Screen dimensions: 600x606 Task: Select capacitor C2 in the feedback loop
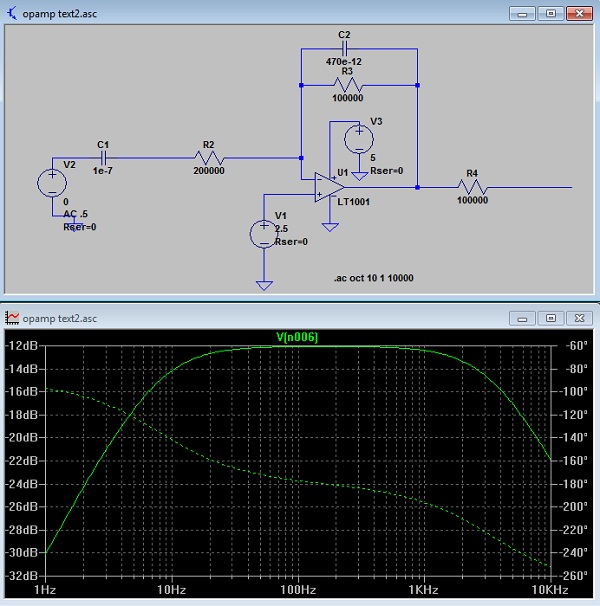pyautogui.click(x=345, y=47)
